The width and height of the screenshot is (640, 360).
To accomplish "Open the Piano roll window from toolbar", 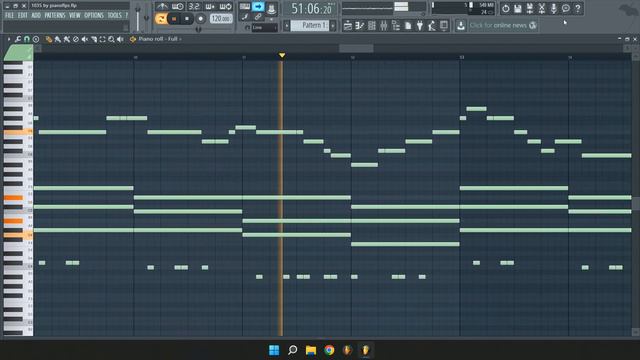I will point(360,26).
